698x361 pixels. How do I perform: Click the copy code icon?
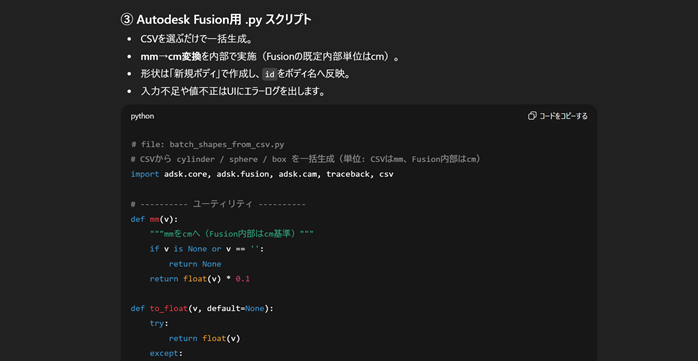(x=532, y=116)
